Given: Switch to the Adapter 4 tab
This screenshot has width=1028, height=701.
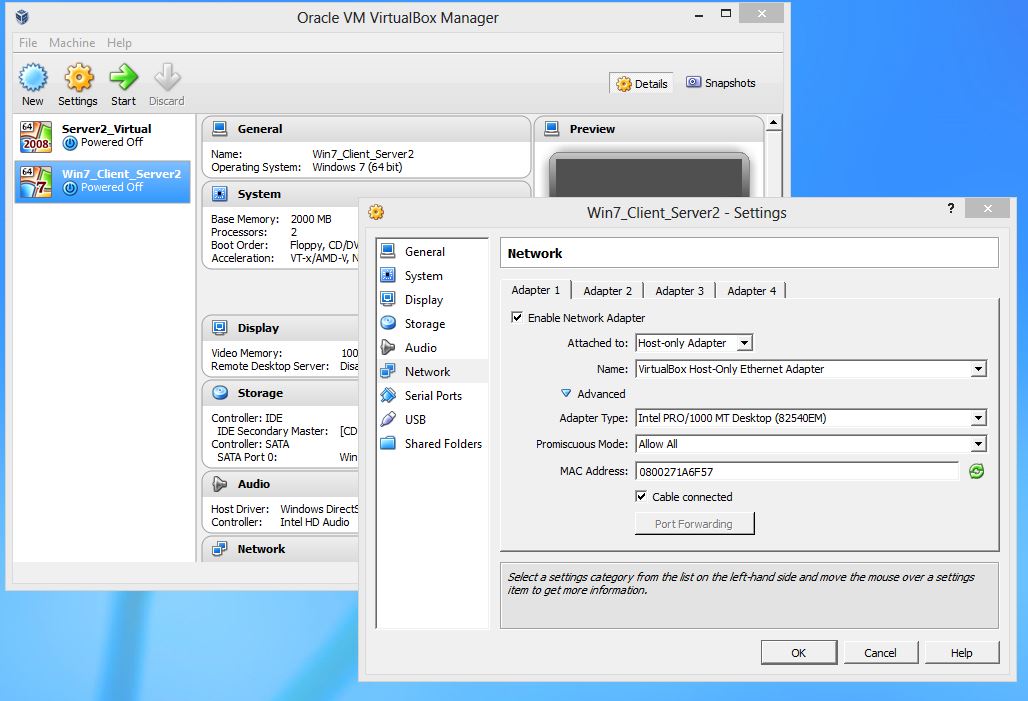Looking at the screenshot, I should click(751, 290).
